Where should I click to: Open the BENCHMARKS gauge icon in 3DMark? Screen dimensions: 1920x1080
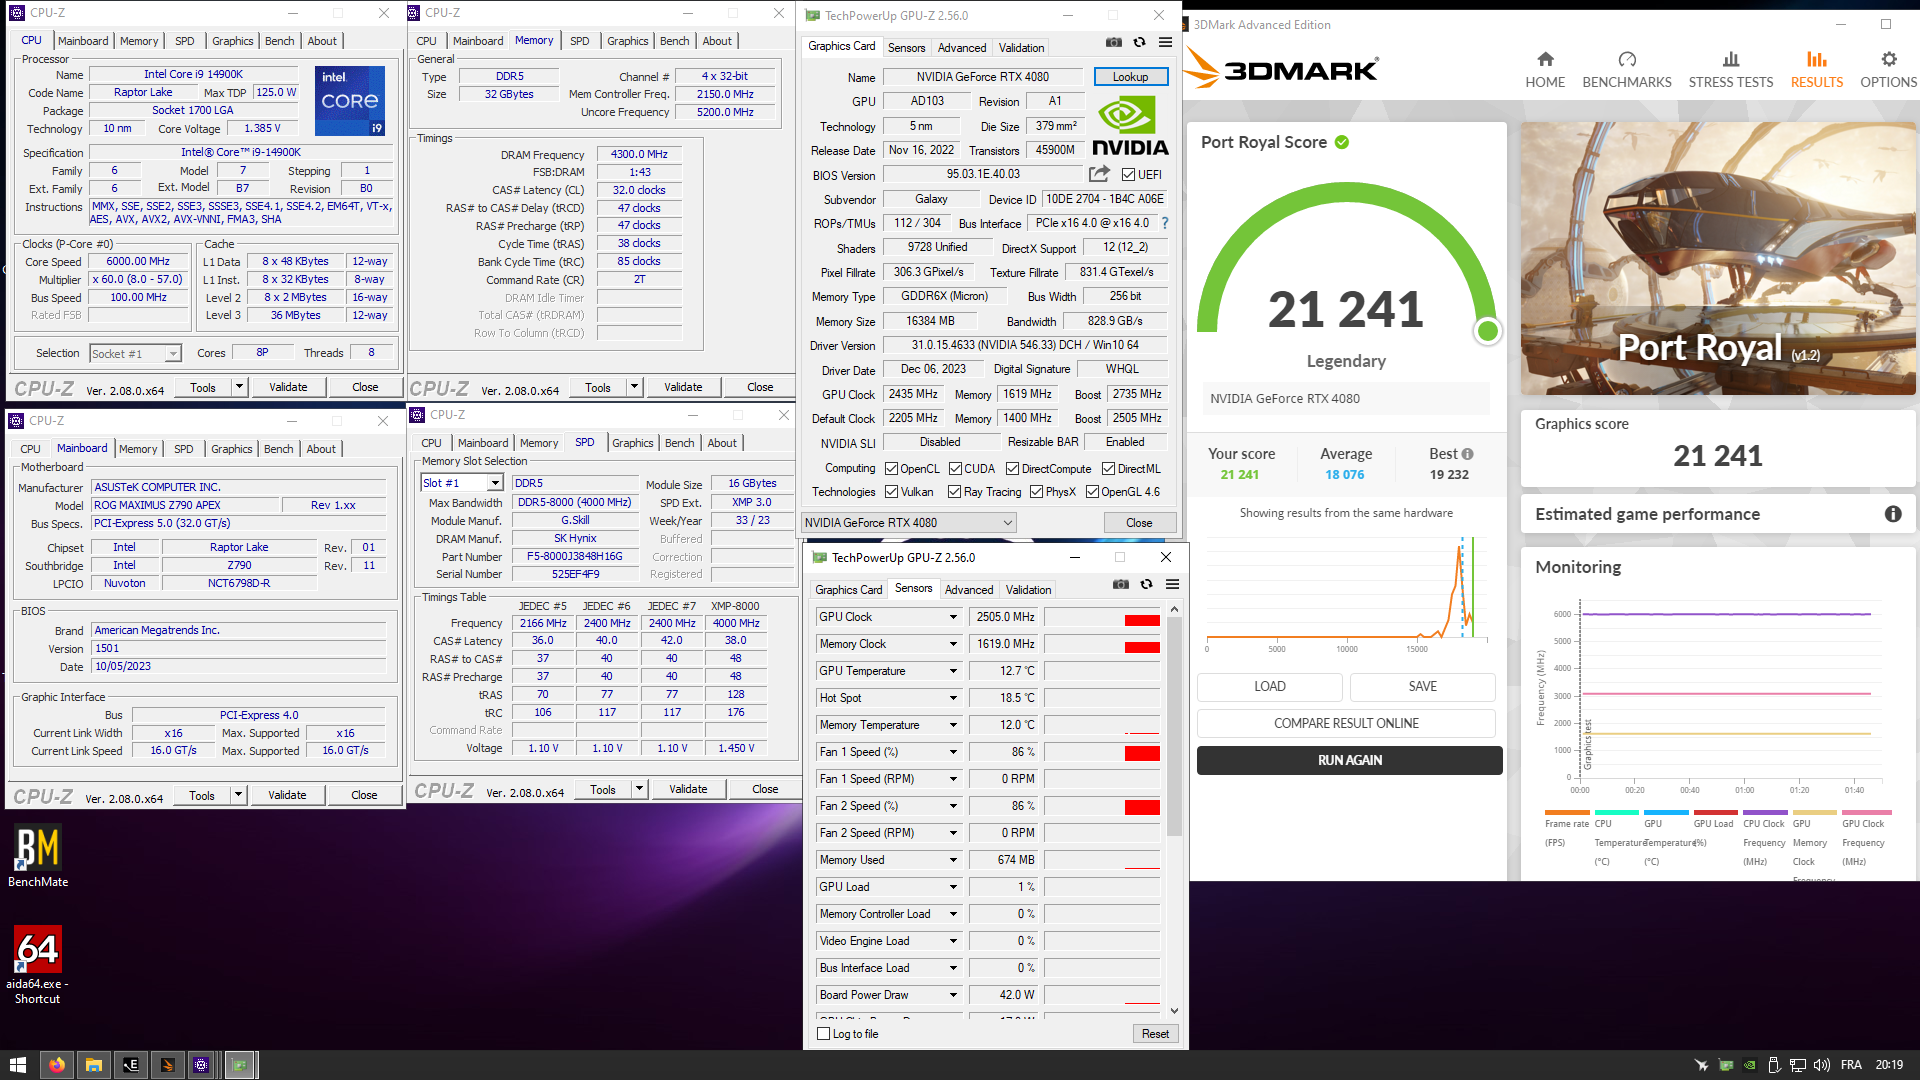coord(1627,60)
